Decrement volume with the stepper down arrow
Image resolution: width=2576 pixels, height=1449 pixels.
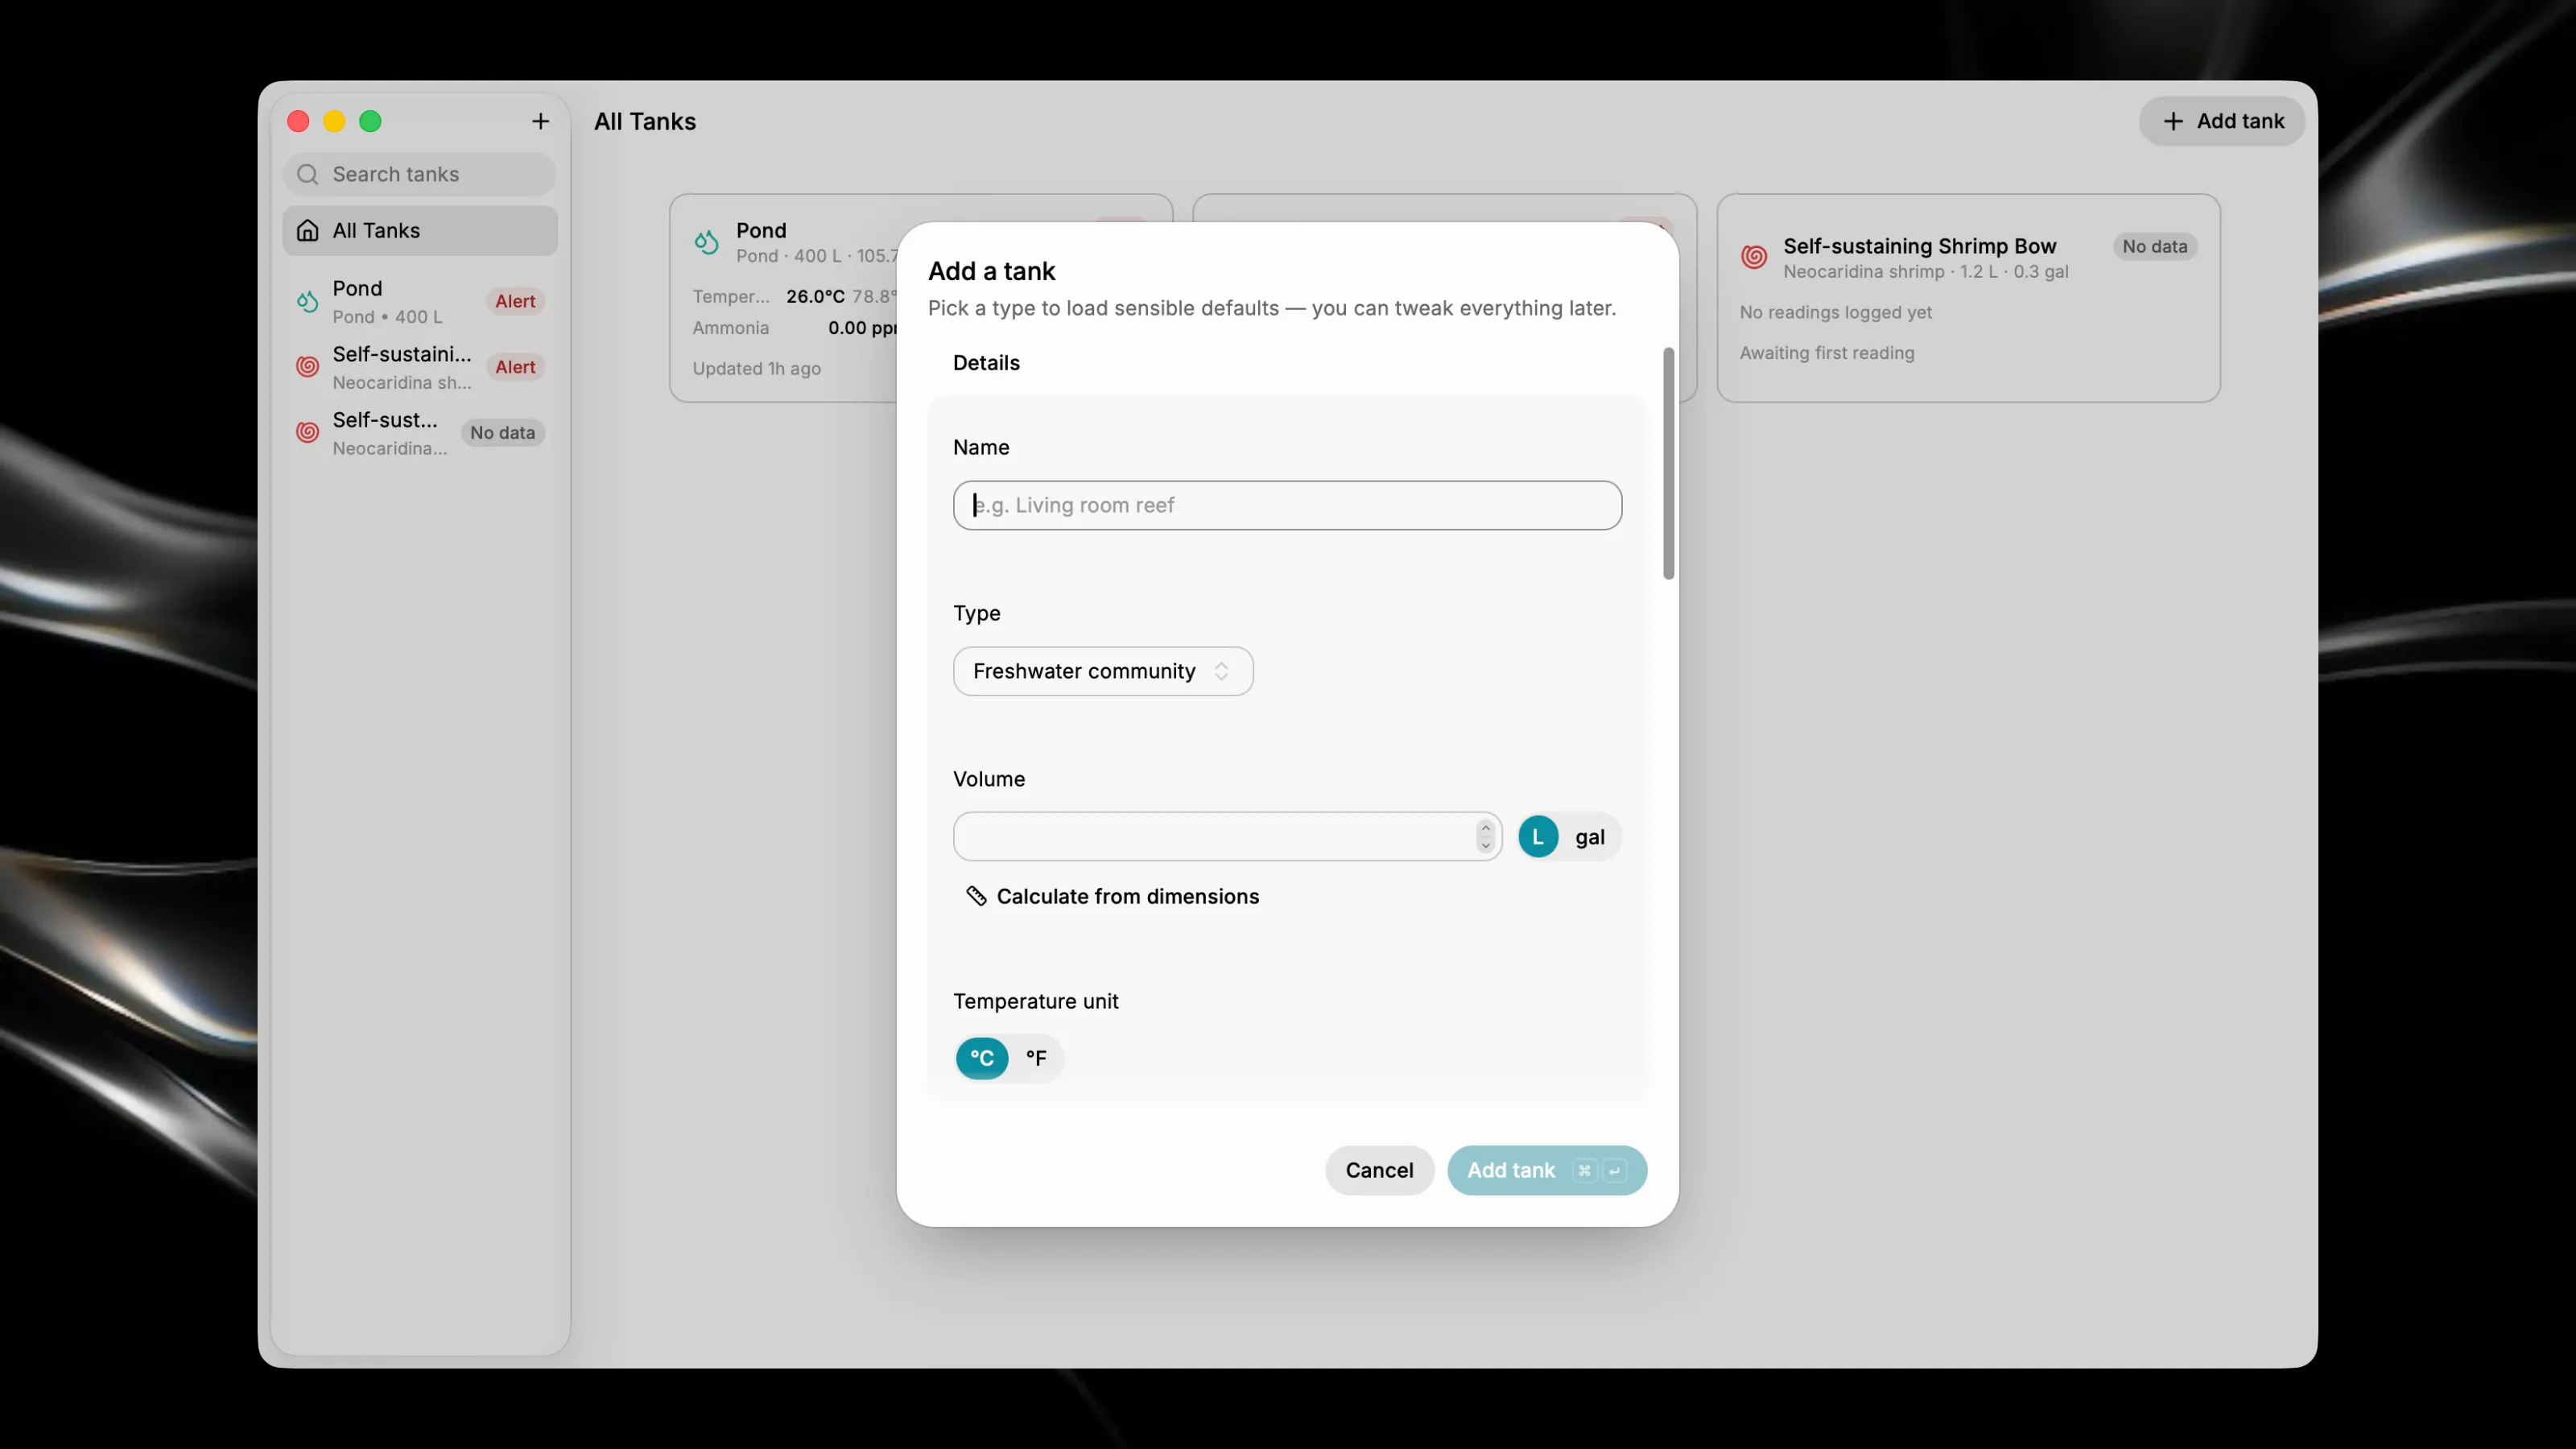coord(1485,846)
